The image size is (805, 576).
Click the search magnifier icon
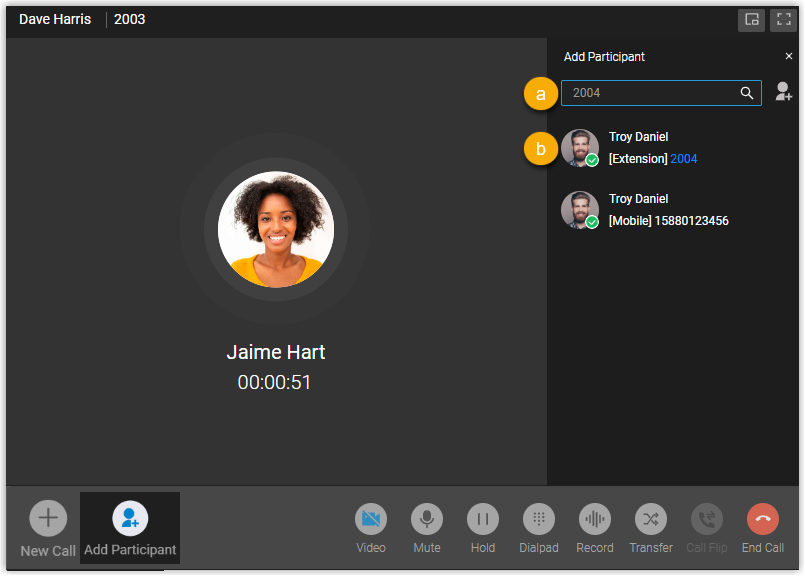pos(746,93)
